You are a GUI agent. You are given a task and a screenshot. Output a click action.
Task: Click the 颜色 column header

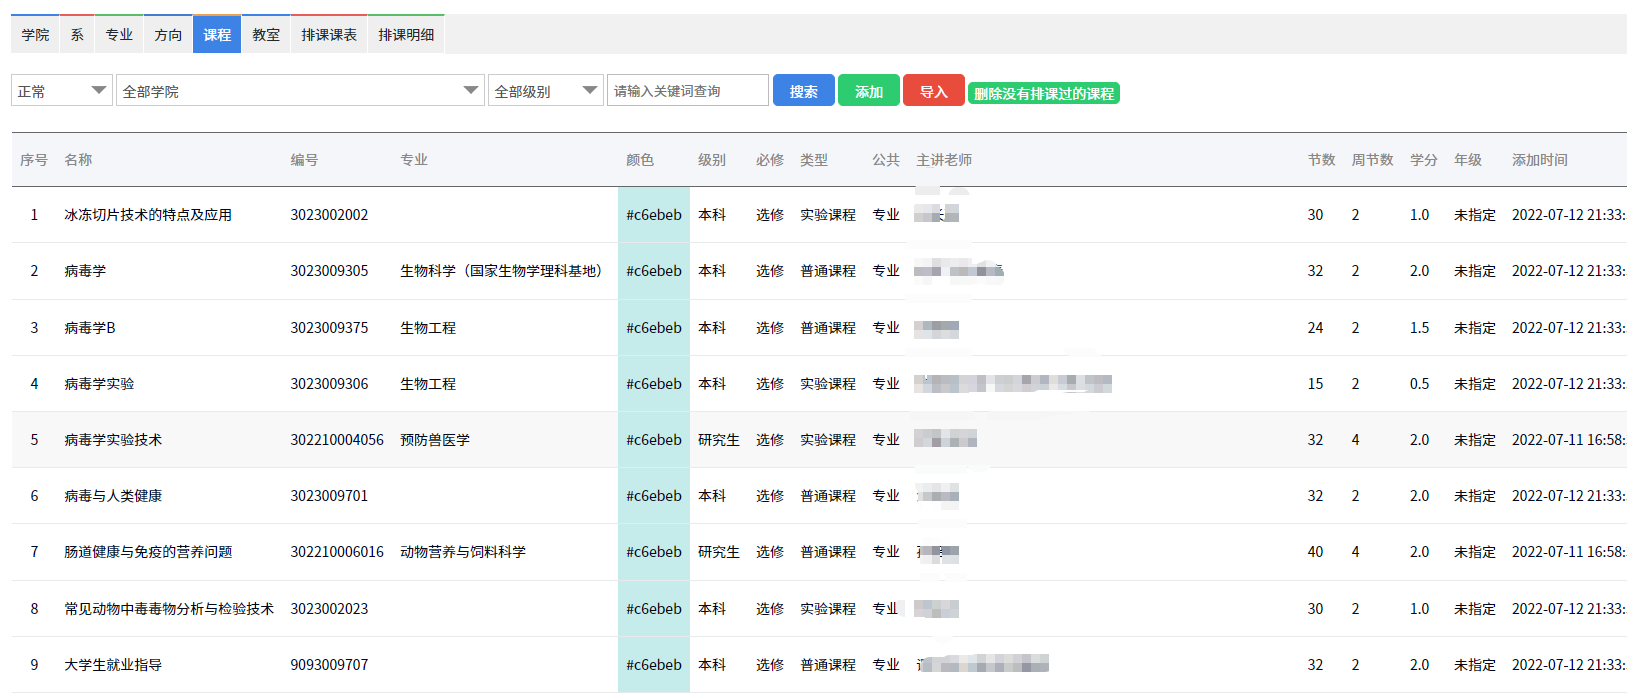pos(640,160)
